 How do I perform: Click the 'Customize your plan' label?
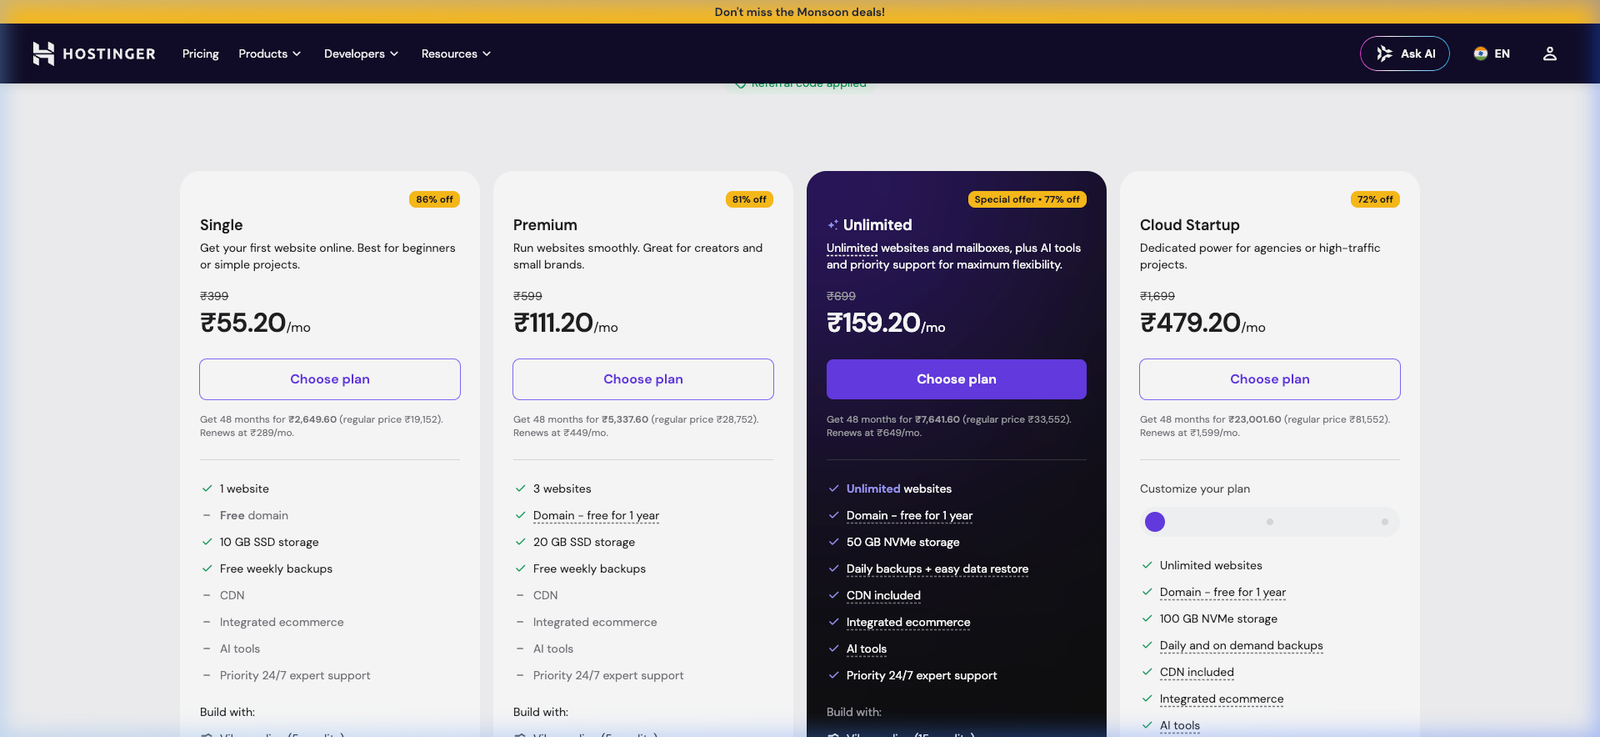[1195, 489]
